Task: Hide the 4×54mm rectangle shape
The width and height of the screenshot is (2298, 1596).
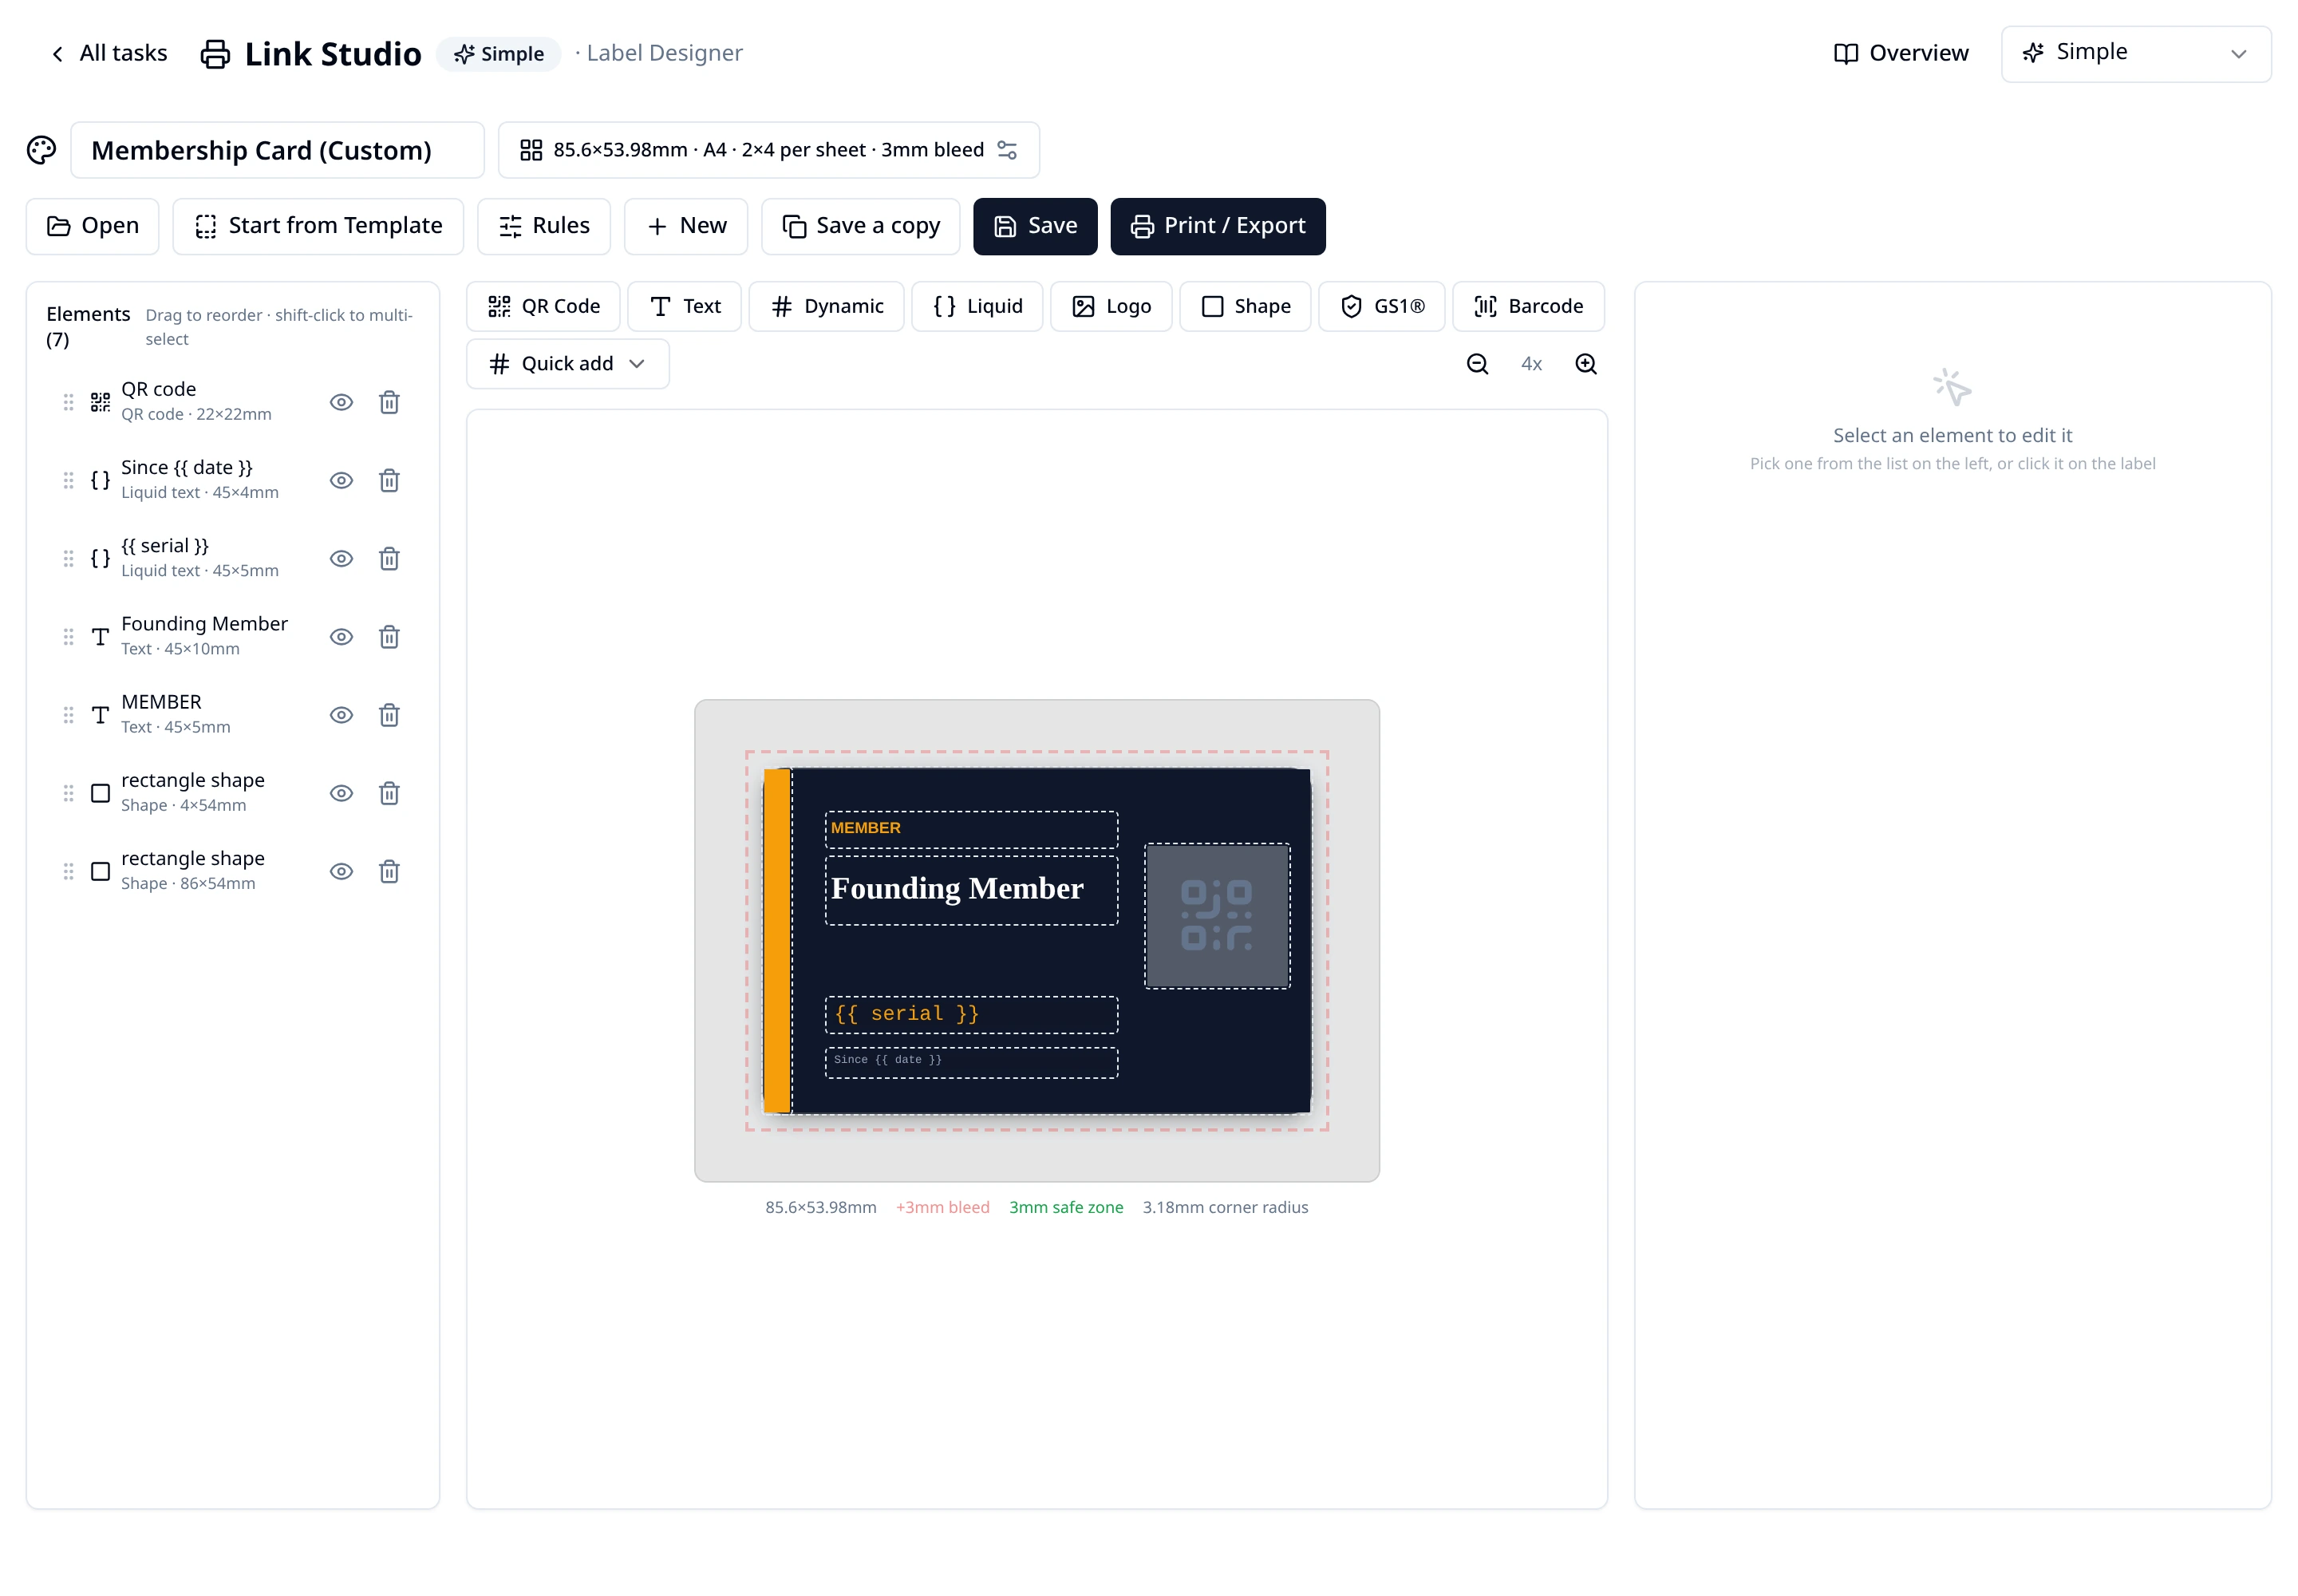Action: tap(341, 793)
